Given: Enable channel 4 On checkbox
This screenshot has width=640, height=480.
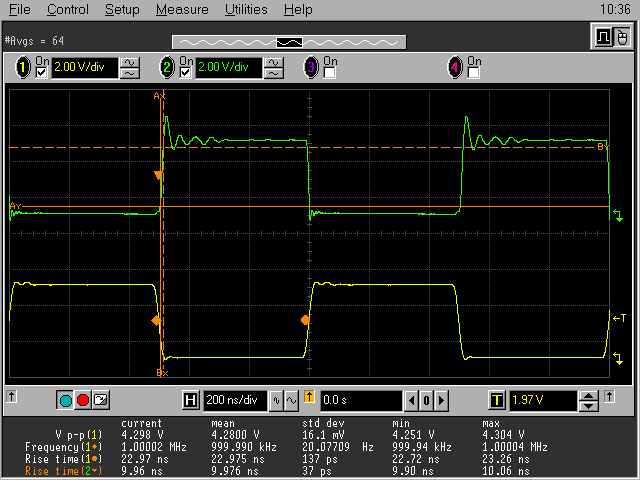Looking at the screenshot, I should click(x=473, y=73).
